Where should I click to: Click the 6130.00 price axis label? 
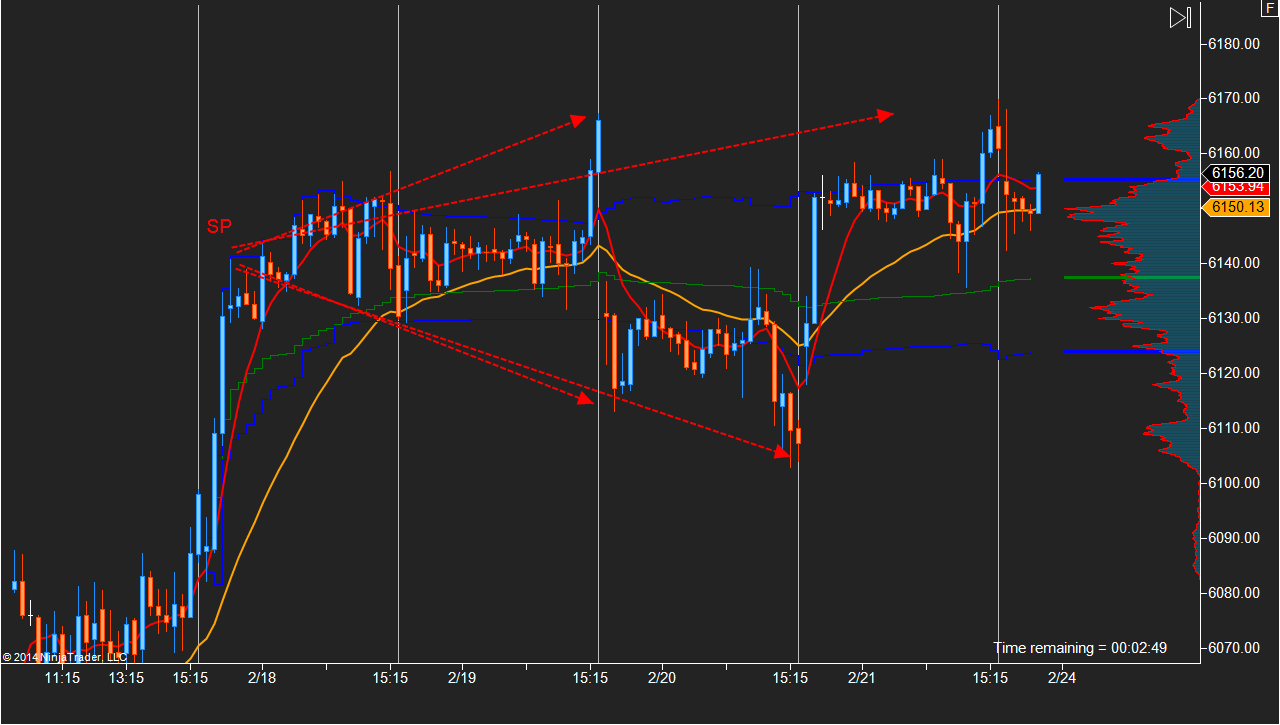(x=1233, y=319)
